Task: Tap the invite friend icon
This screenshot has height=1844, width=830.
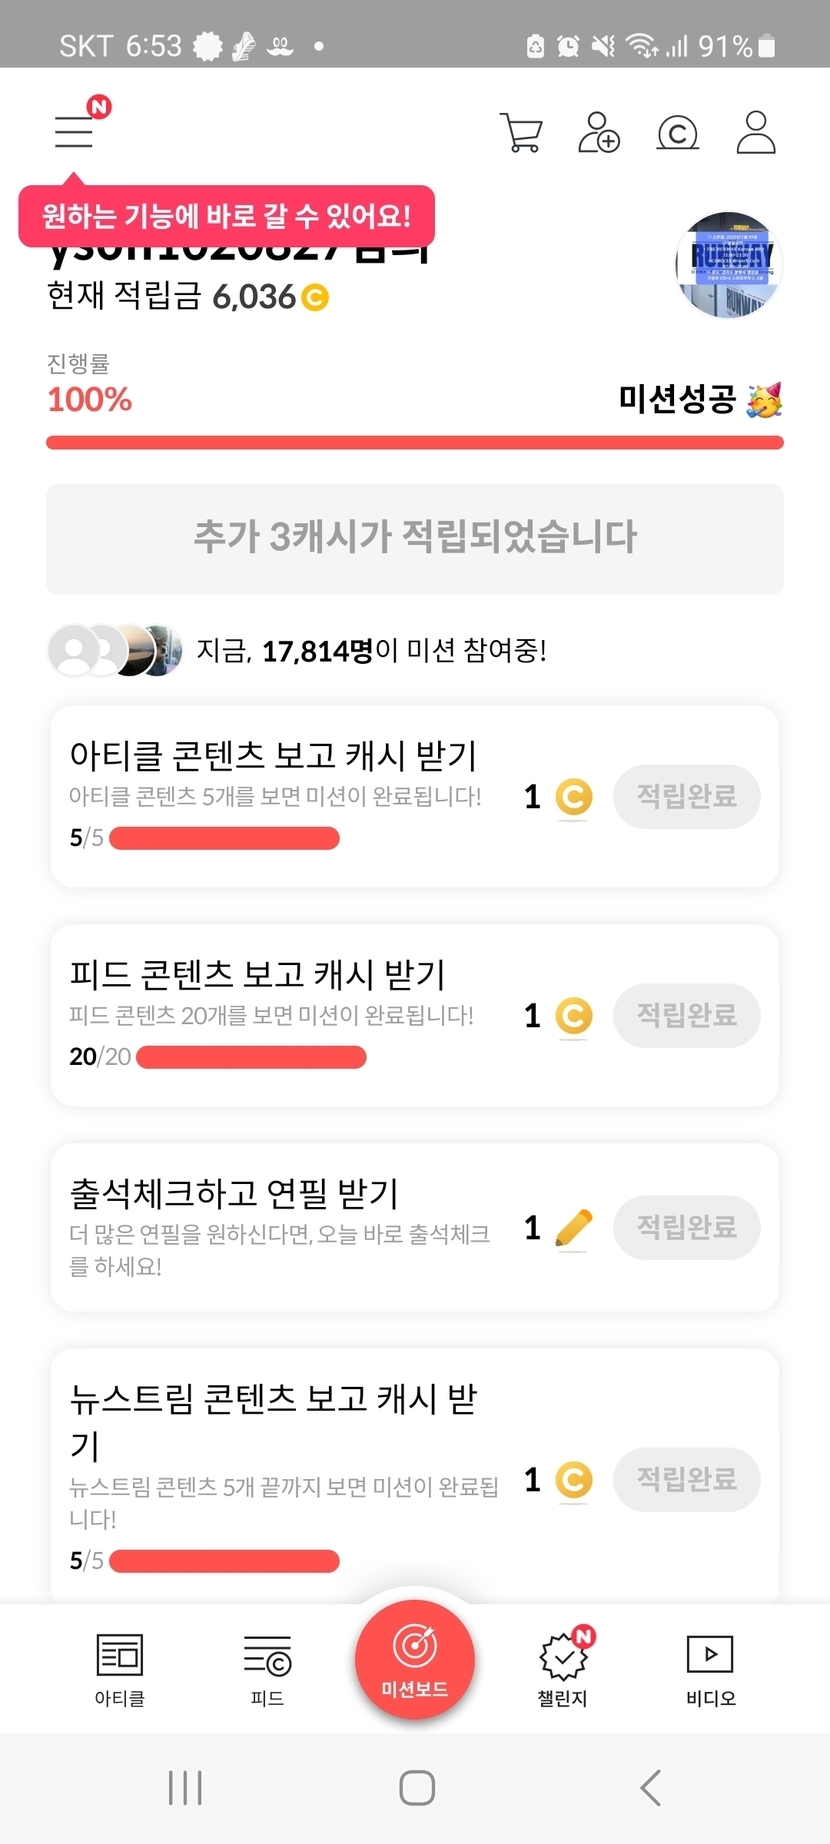Action: (x=599, y=132)
